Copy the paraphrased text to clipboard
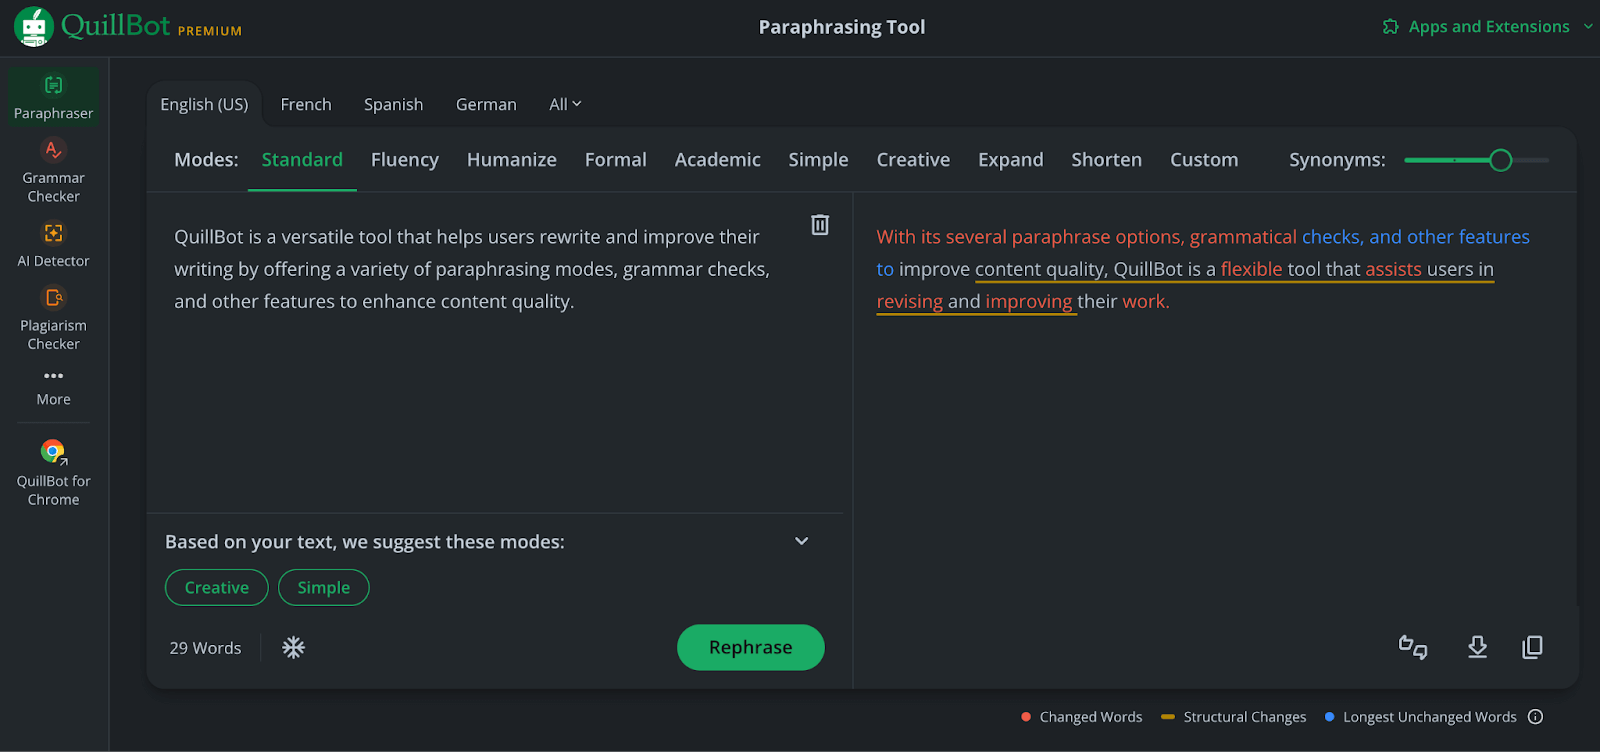Screen dimensions: 1600x752 (x=1532, y=648)
